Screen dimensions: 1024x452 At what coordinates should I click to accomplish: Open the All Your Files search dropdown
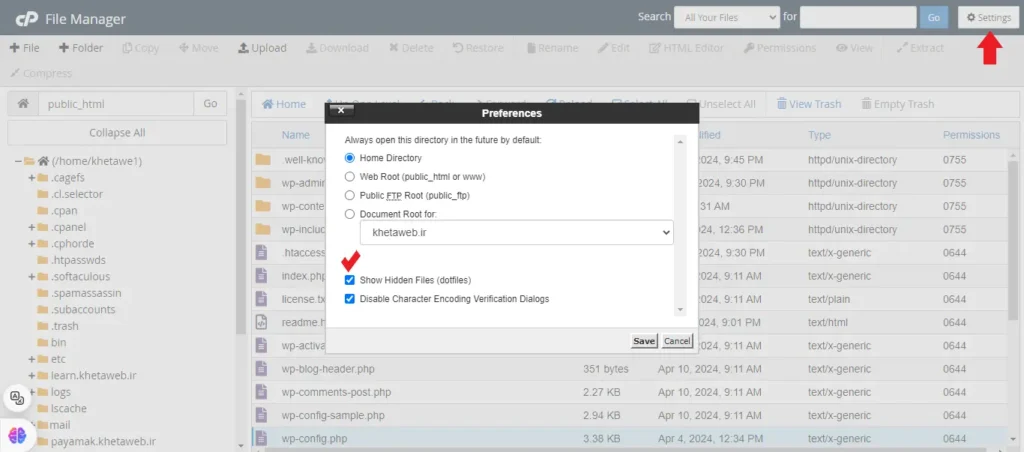pos(727,18)
